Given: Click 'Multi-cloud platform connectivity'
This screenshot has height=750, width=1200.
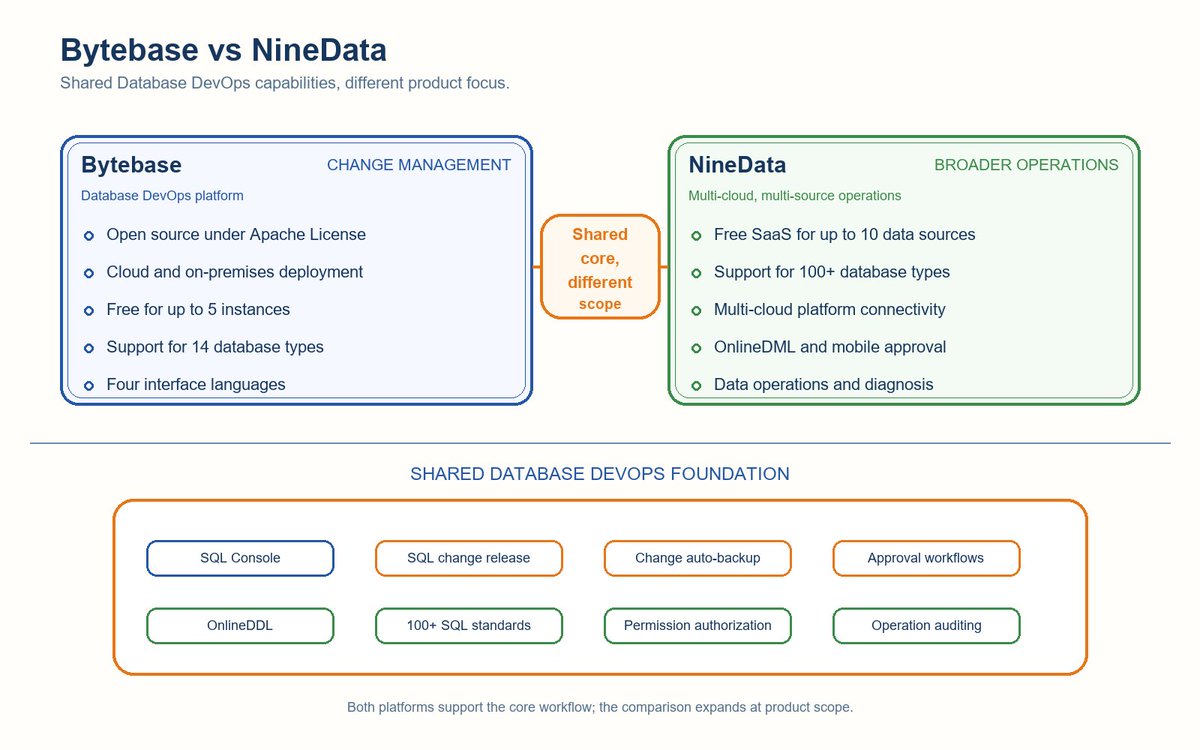Looking at the screenshot, I should point(830,310).
